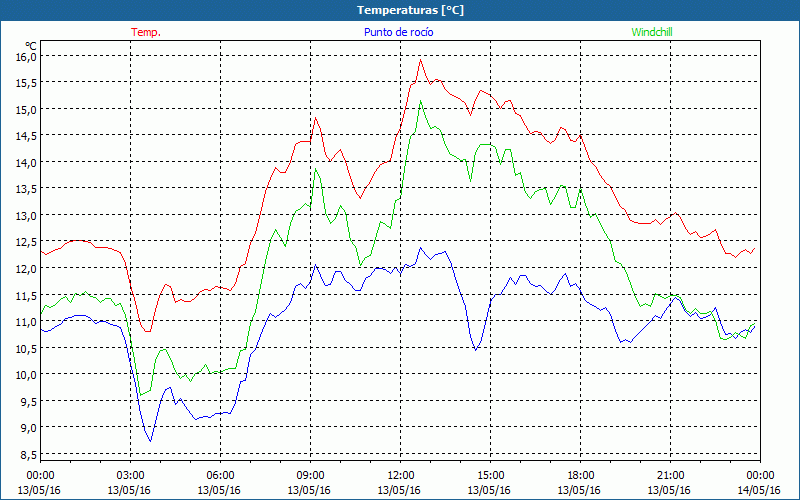Select the green 'Windchill' legend label
Image resolution: width=800 pixels, height=500 pixels.
(652, 32)
